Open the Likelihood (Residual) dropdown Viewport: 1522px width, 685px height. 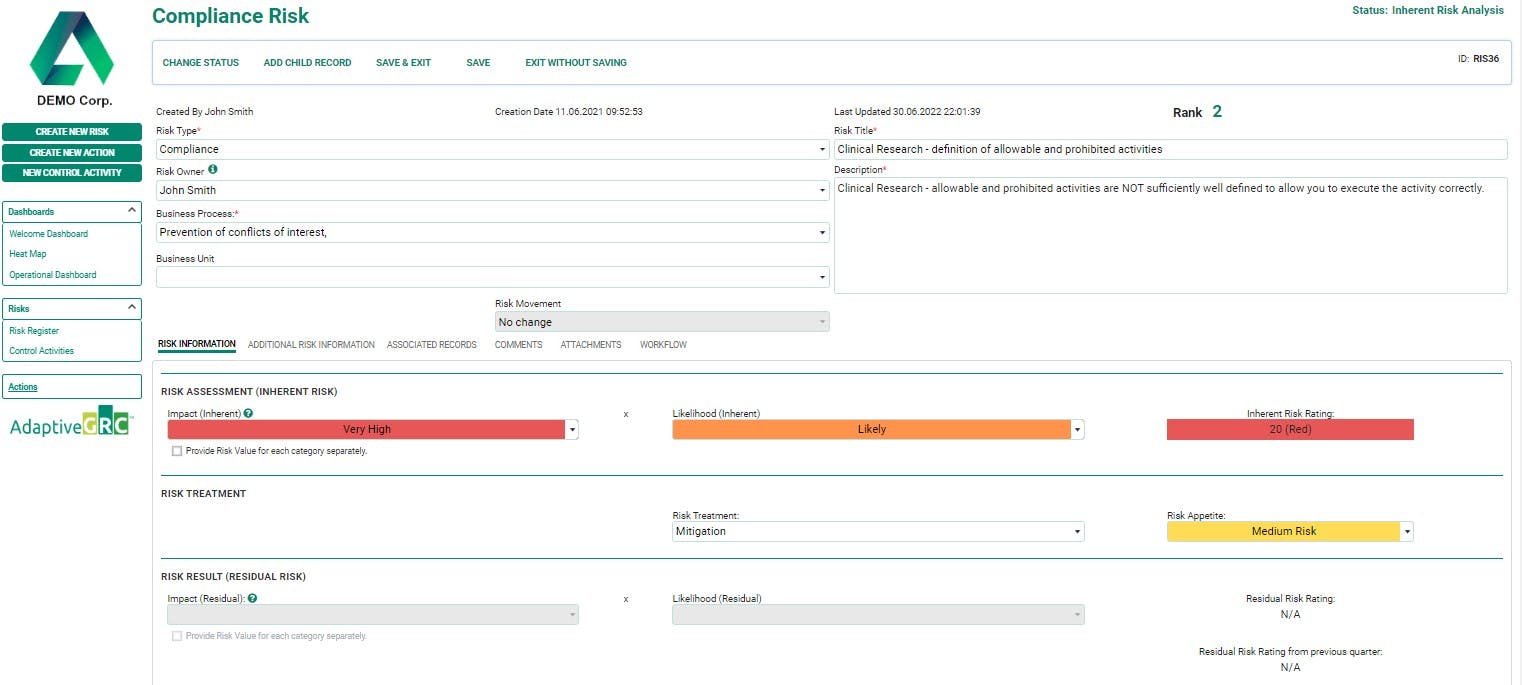[878, 615]
